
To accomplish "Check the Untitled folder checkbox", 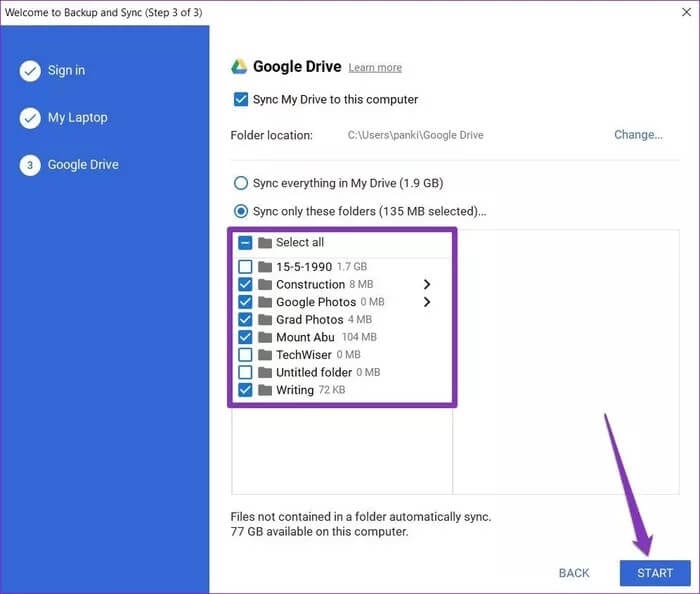I will click(x=245, y=372).
